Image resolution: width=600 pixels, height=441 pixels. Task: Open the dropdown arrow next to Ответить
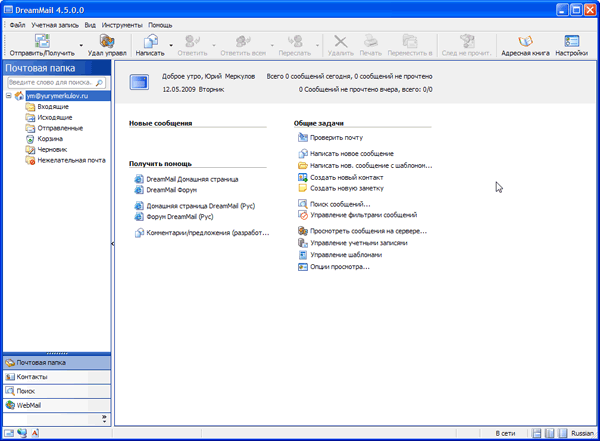tap(214, 46)
